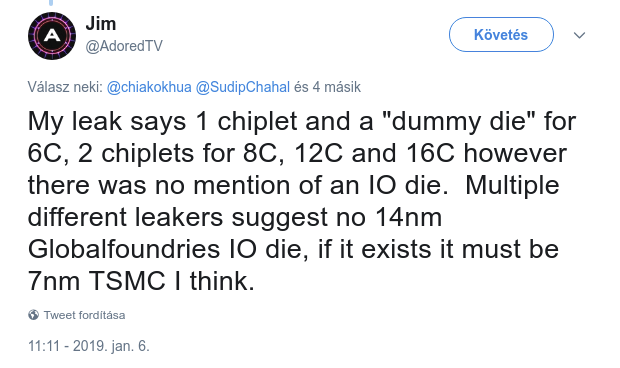Image resolution: width=620 pixels, height=368 pixels.
Task: Open the tweet timestamp 11:11 - 2019. jan. 6.
Action: pyautogui.click(x=89, y=346)
